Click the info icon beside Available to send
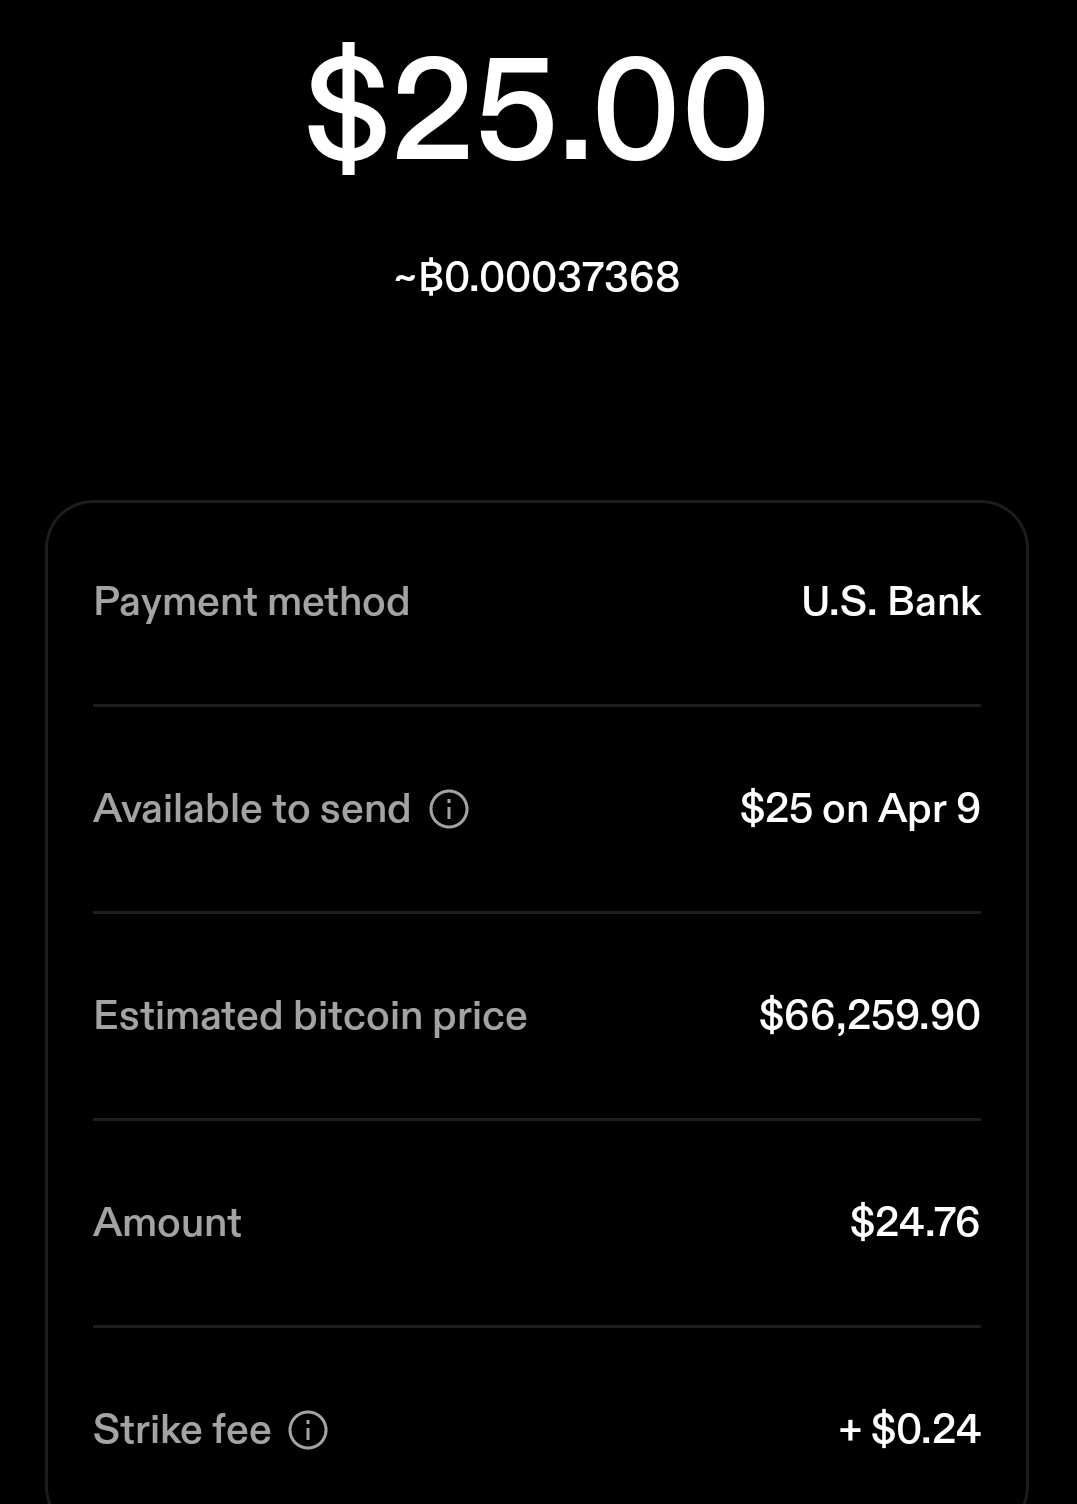Image resolution: width=1077 pixels, height=1504 pixels. (449, 809)
